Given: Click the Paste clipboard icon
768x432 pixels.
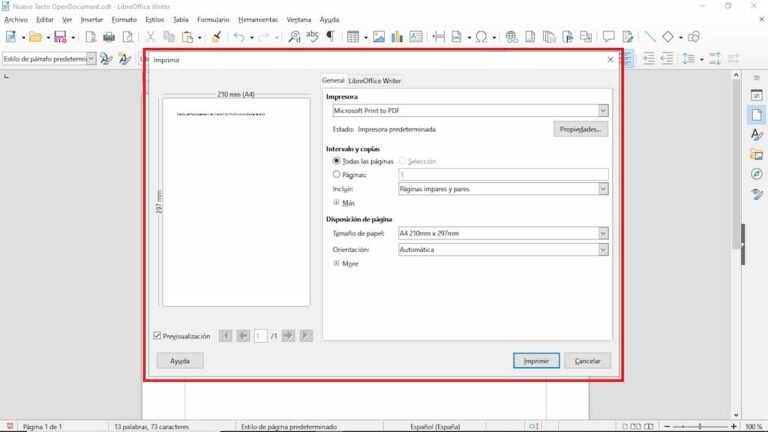Looking at the screenshot, I should click(187, 37).
